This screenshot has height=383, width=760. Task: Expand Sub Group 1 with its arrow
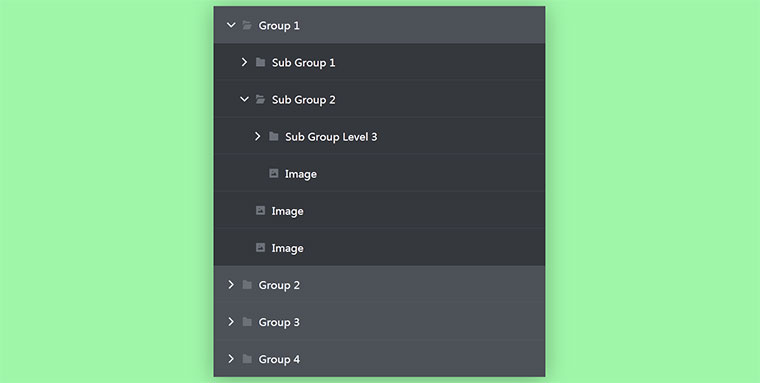click(x=244, y=62)
